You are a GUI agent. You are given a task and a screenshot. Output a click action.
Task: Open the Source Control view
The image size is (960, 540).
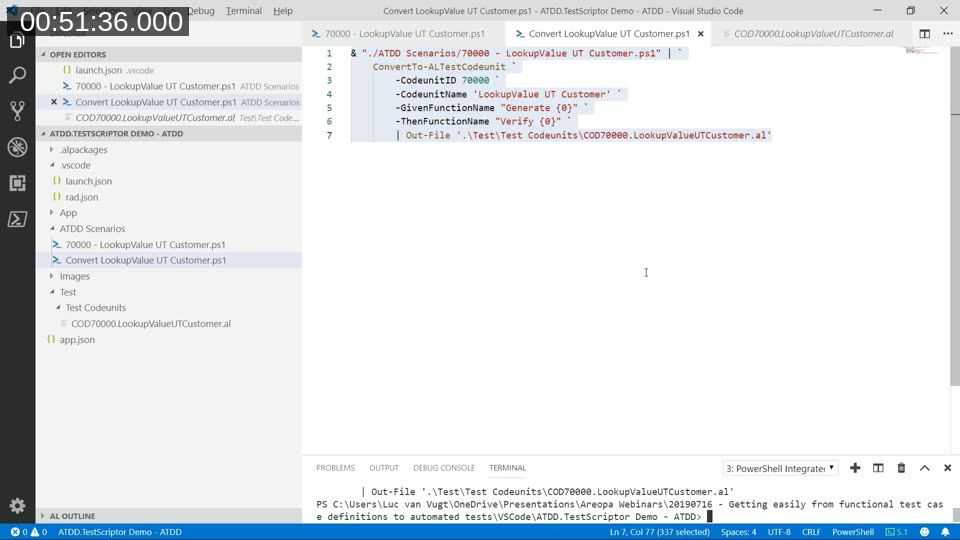click(17, 111)
